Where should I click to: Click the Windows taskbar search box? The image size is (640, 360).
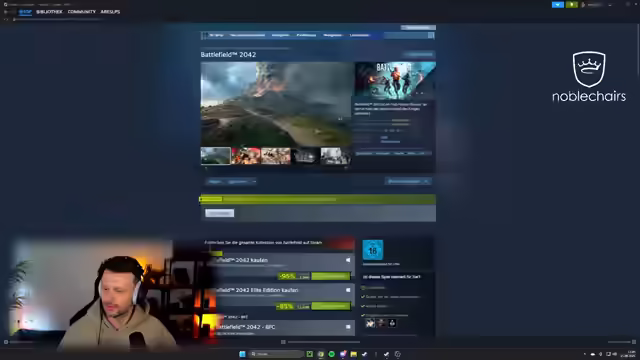[276, 354]
